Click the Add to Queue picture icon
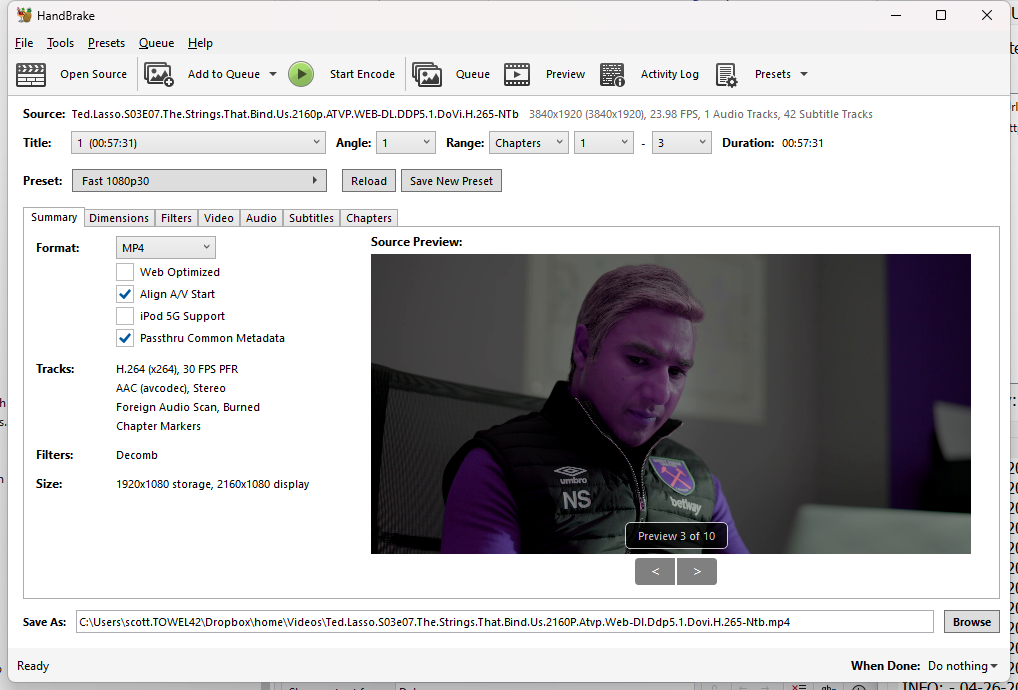 point(159,74)
